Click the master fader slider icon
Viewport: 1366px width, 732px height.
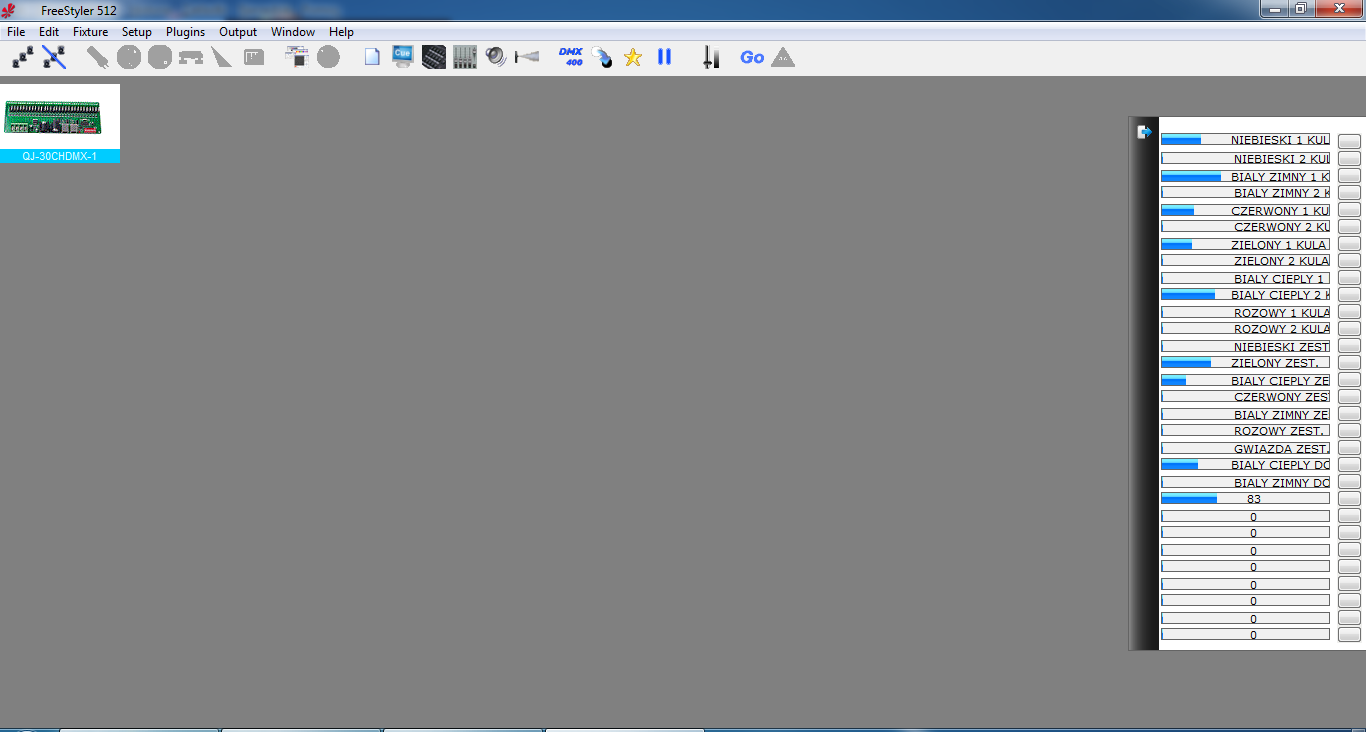[710, 57]
